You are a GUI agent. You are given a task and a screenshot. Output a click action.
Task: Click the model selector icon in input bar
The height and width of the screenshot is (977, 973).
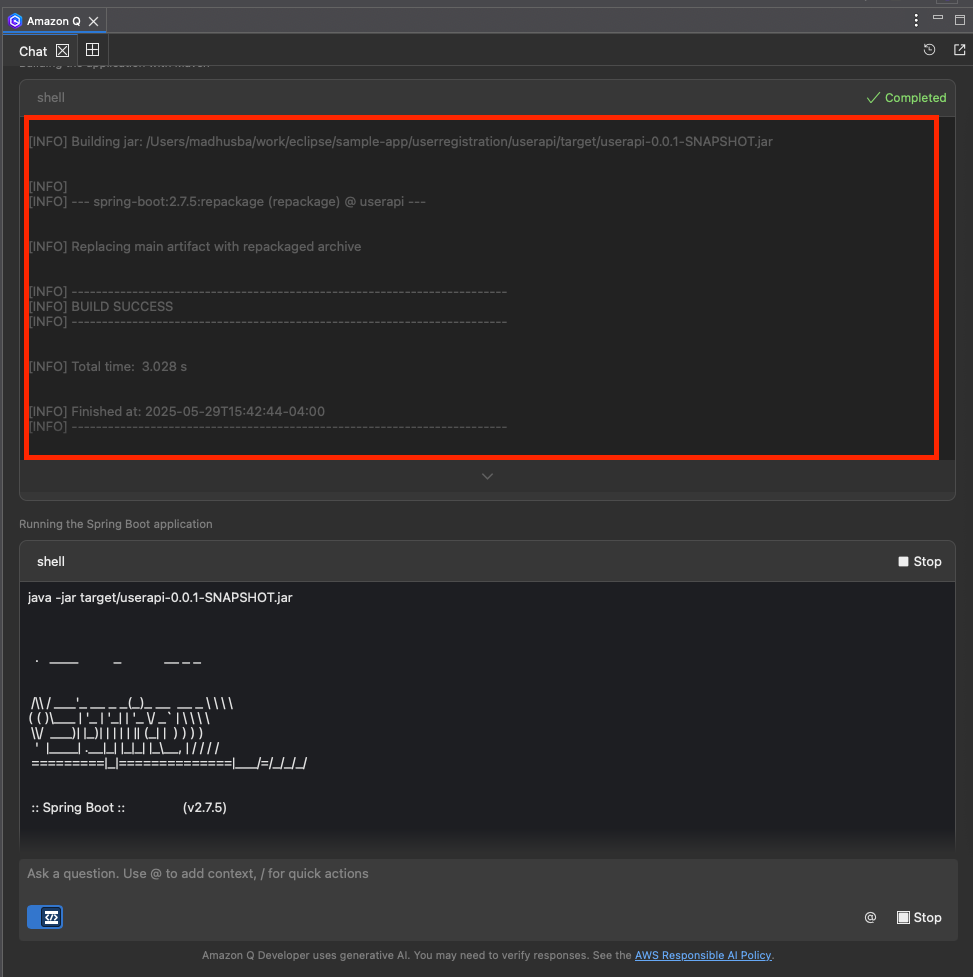tap(44, 917)
